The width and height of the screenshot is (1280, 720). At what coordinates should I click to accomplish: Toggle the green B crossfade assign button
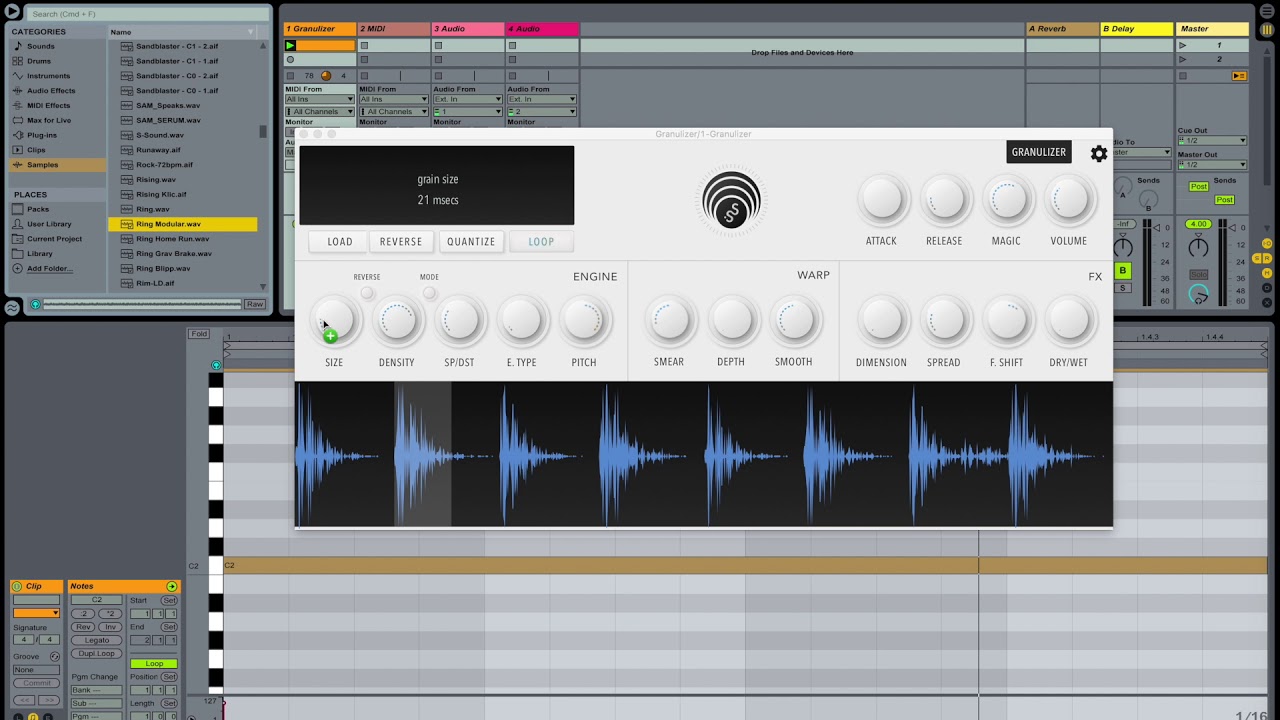(x=1123, y=271)
